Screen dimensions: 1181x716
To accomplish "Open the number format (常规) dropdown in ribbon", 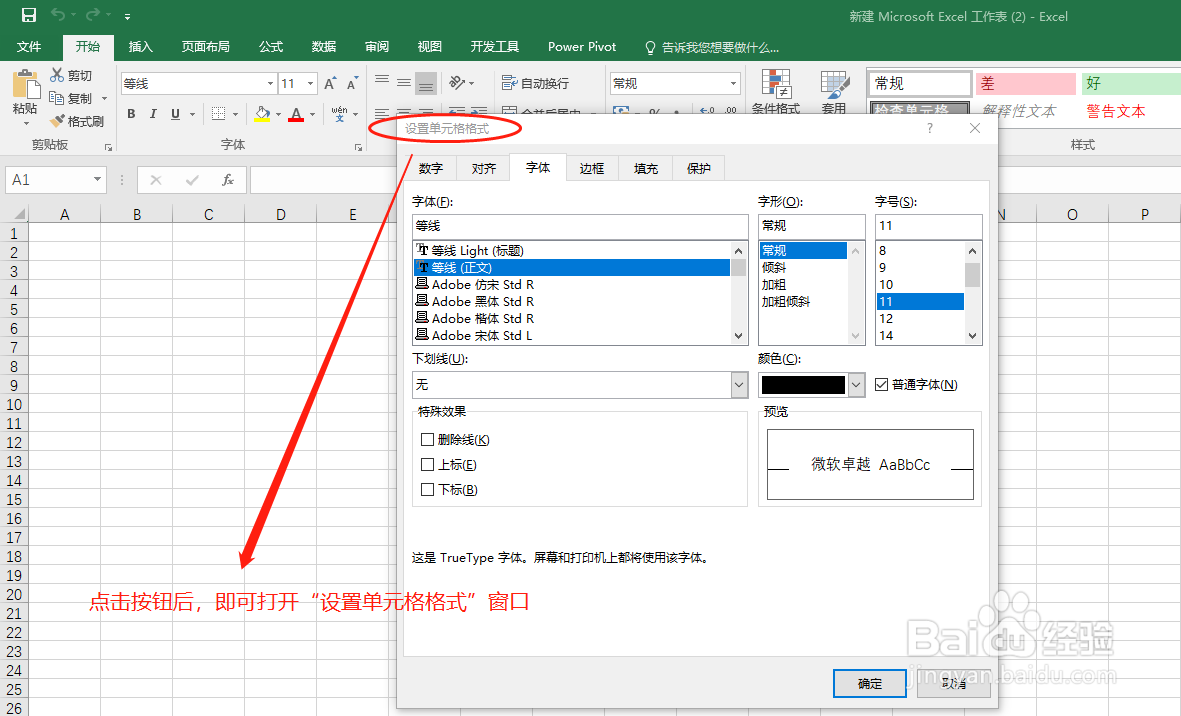I will click(733, 84).
